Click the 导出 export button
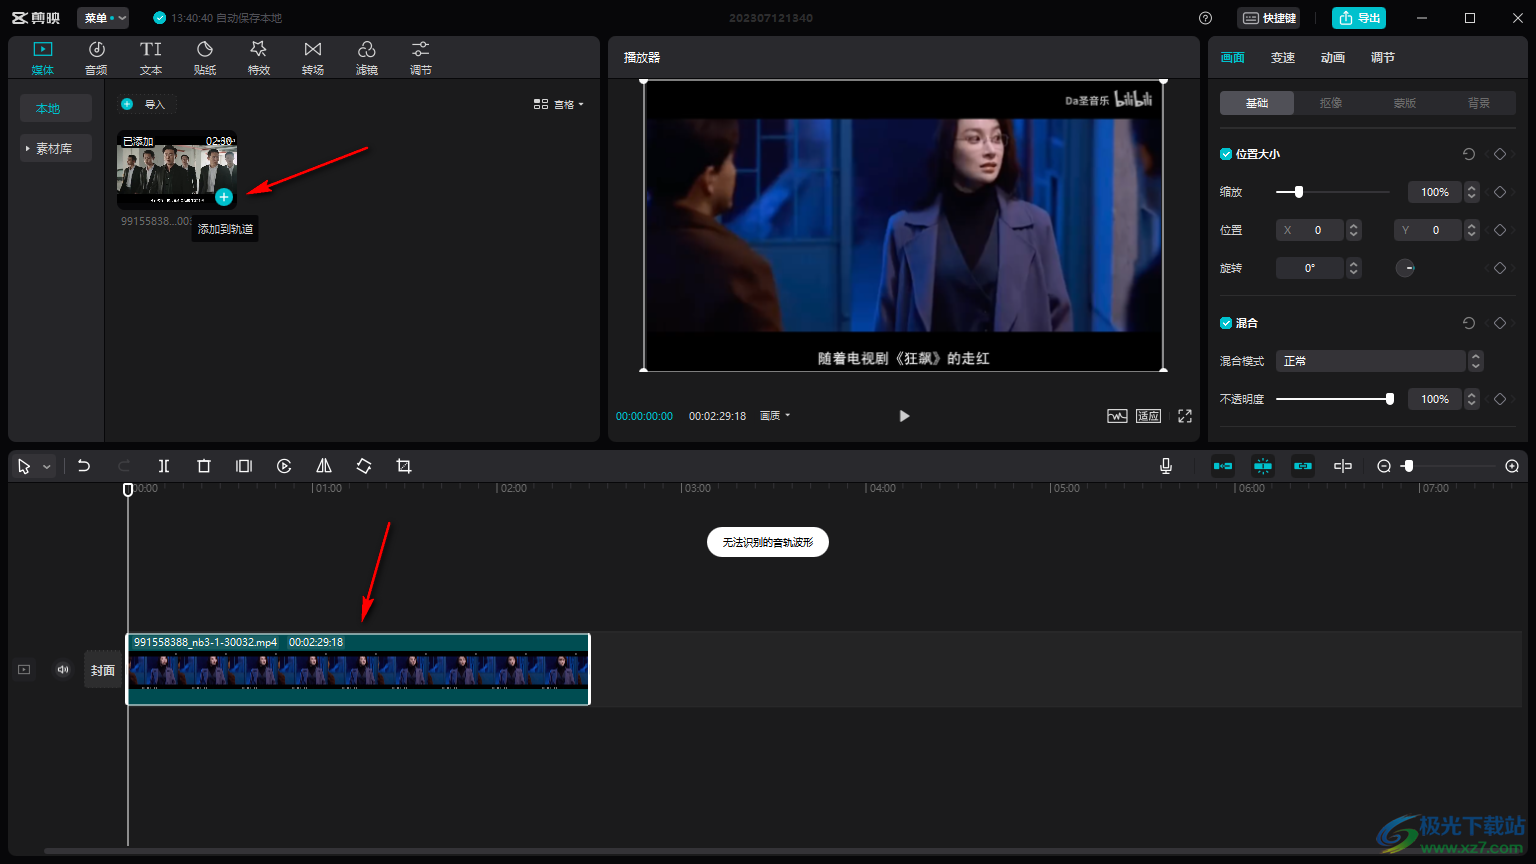1536x864 pixels. (x=1359, y=18)
